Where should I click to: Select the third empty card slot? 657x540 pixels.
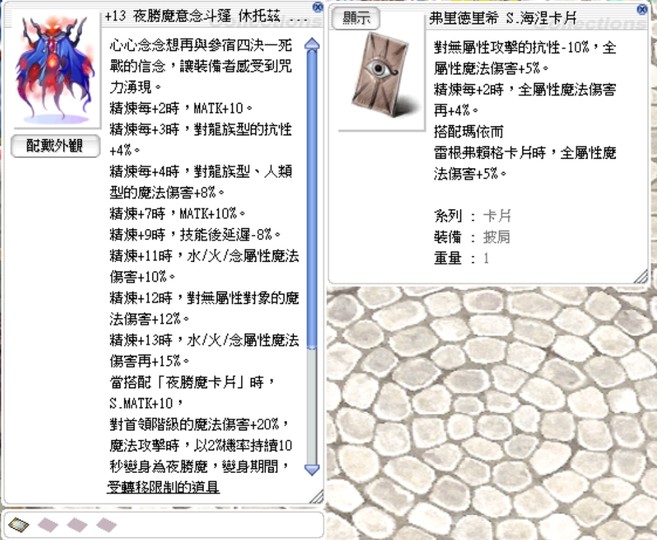pos(76,524)
